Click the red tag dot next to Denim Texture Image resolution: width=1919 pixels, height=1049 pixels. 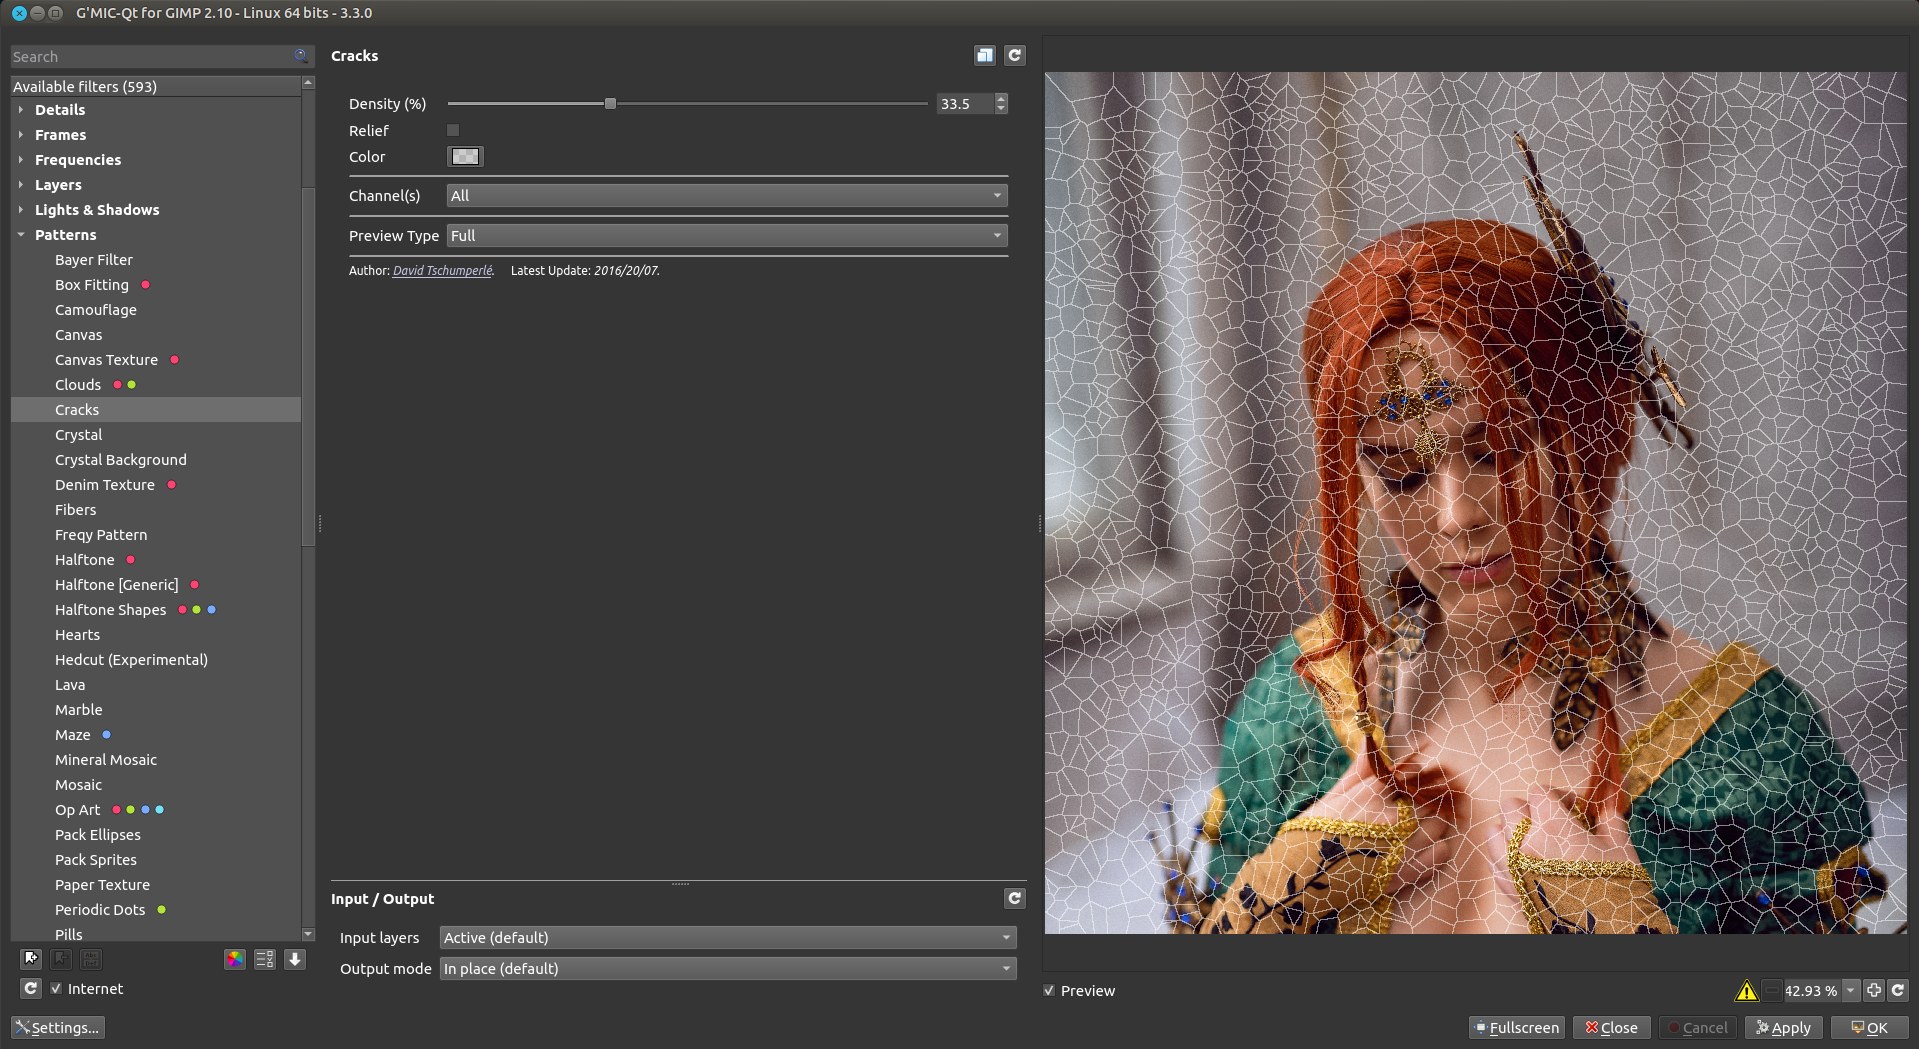coord(171,485)
